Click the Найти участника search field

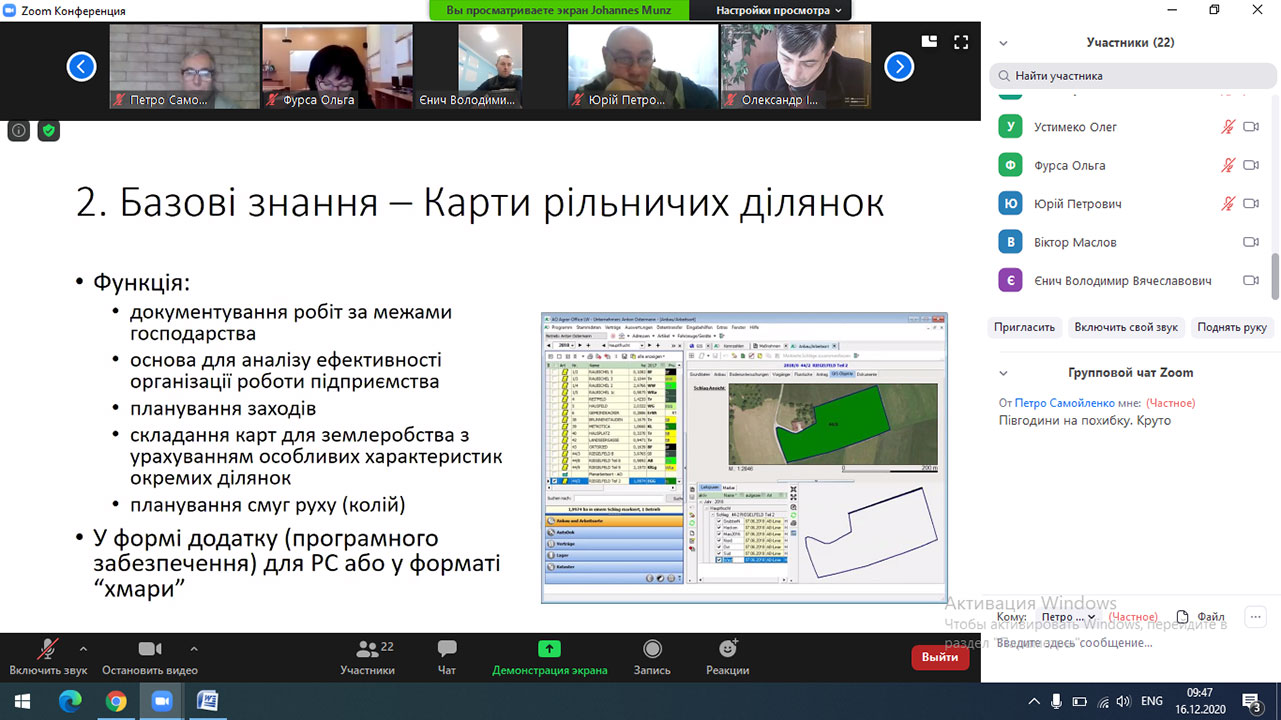pyautogui.click(x=1130, y=75)
